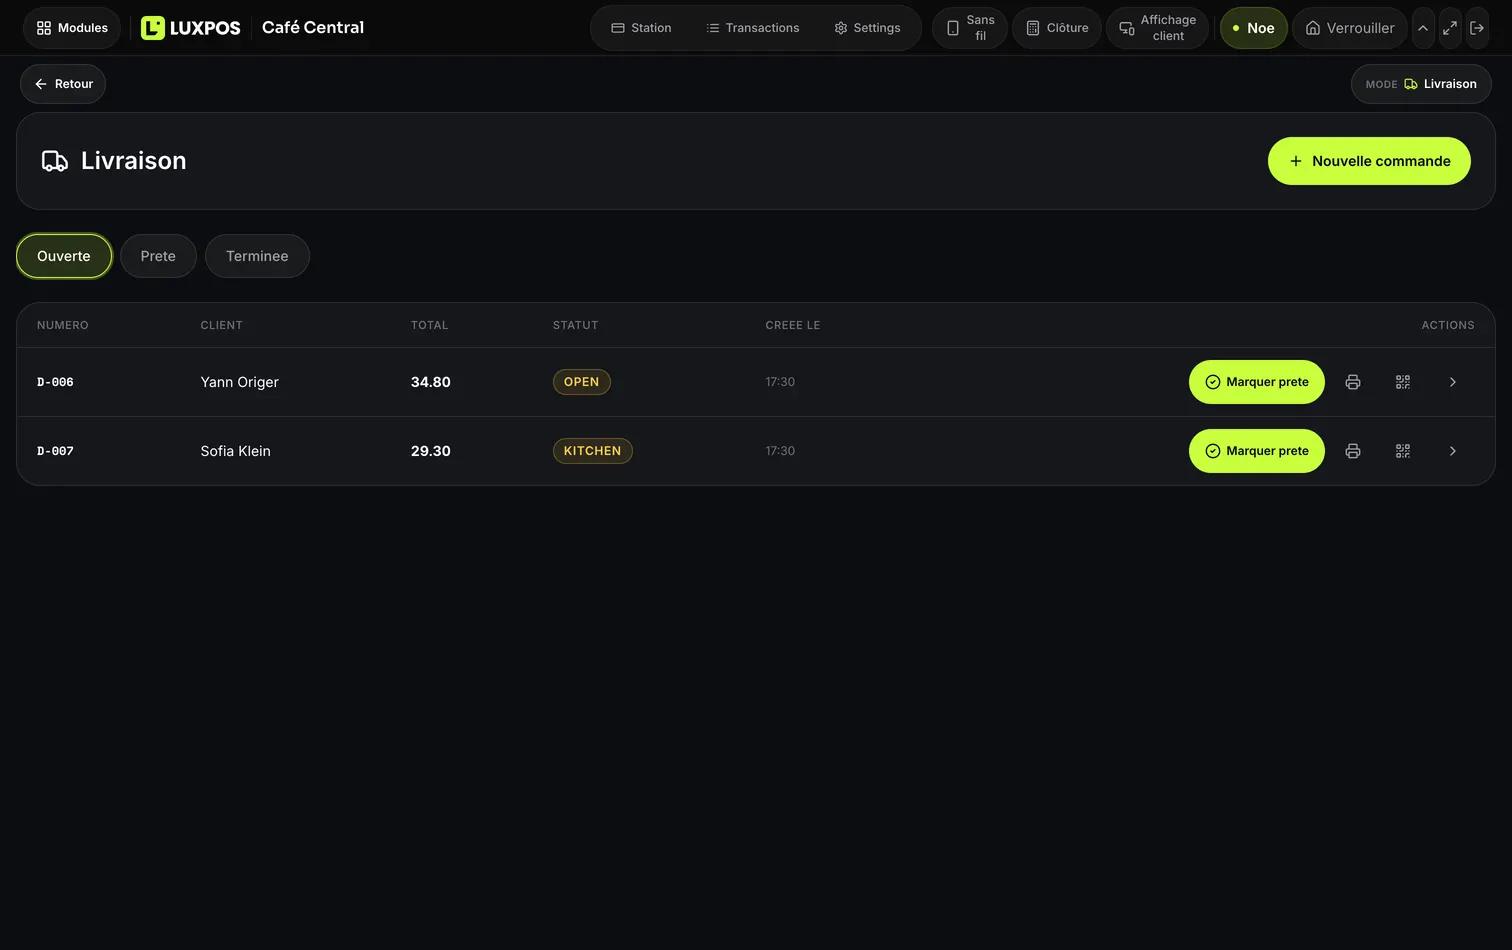The width and height of the screenshot is (1512, 950).
Task: Click the Café Central title
Action: (313, 28)
